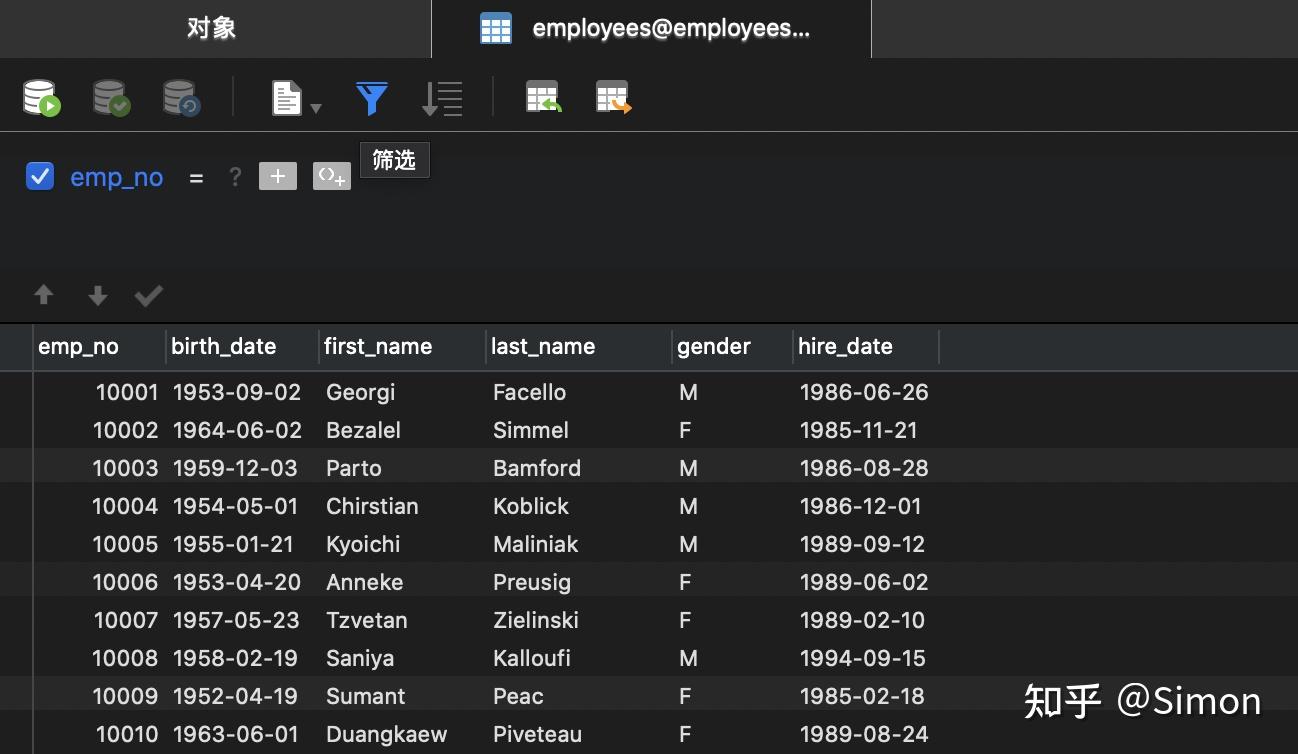
Task: Click the Commit database icon with checkmark
Action: pyautogui.click(x=112, y=98)
